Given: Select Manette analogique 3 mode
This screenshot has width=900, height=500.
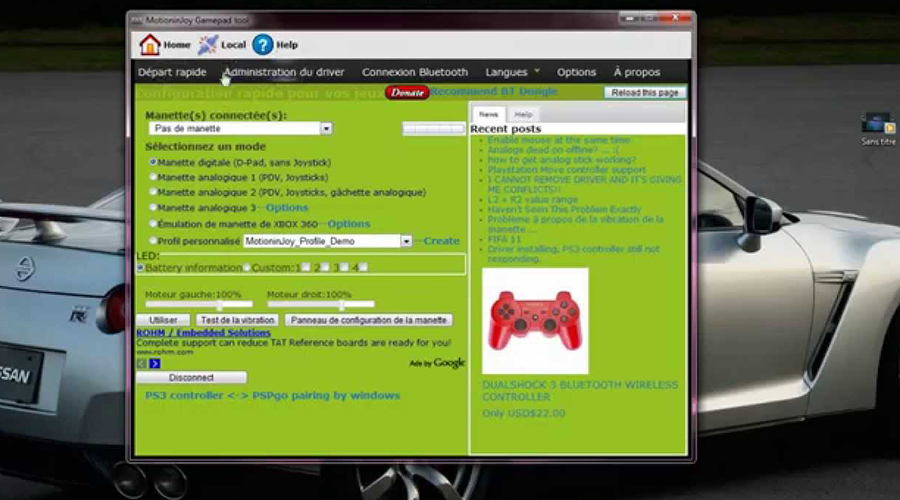Looking at the screenshot, I should pos(153,207).
